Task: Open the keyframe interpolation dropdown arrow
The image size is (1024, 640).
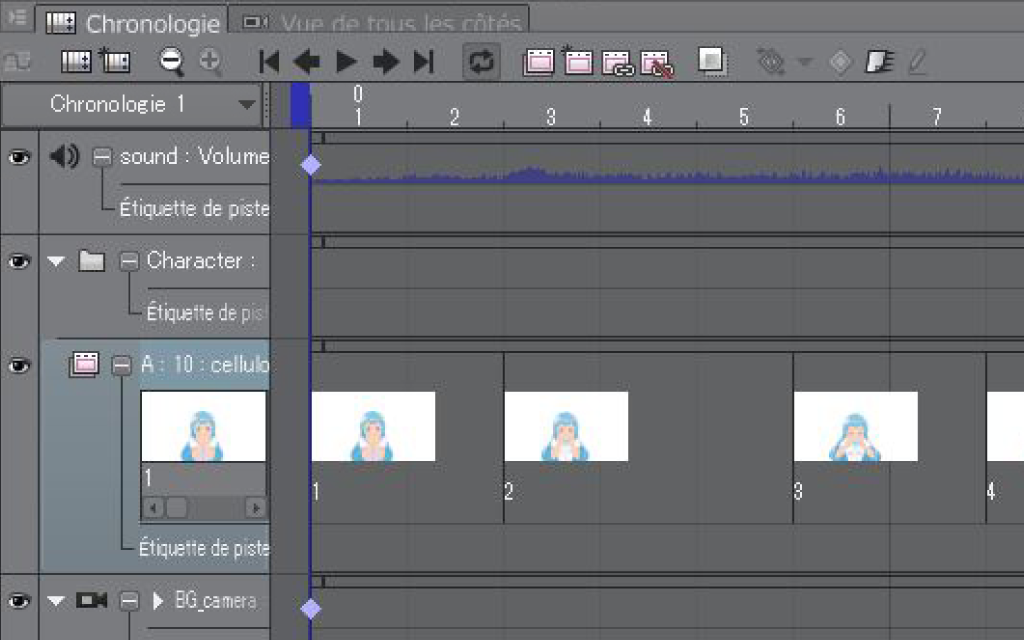Action: pyautogui.click(x=805, y=62)
